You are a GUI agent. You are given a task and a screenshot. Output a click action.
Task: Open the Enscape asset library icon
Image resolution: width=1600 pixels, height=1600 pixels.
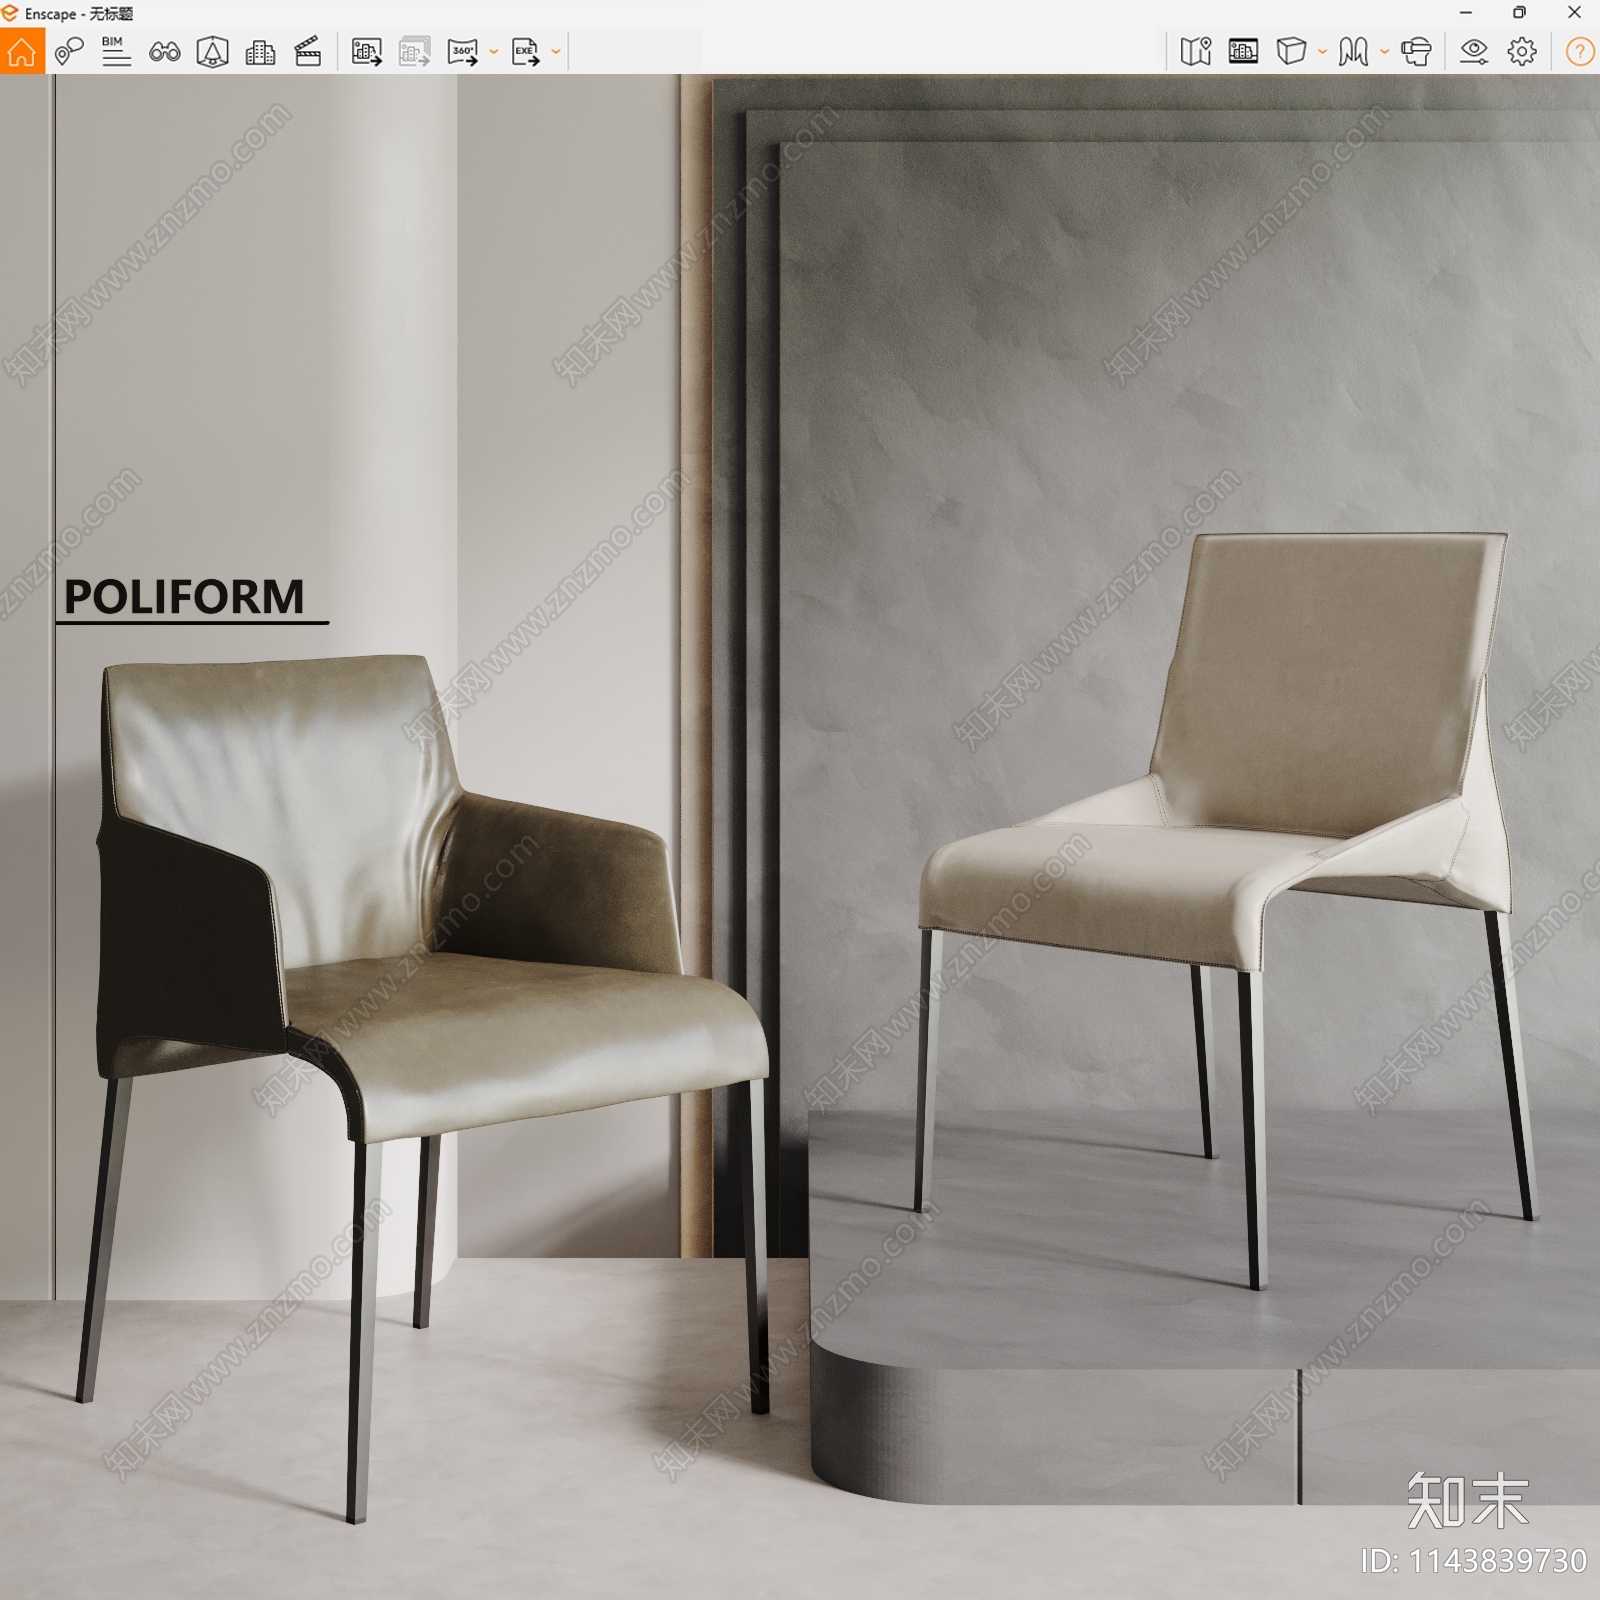(x=212, y=52)
